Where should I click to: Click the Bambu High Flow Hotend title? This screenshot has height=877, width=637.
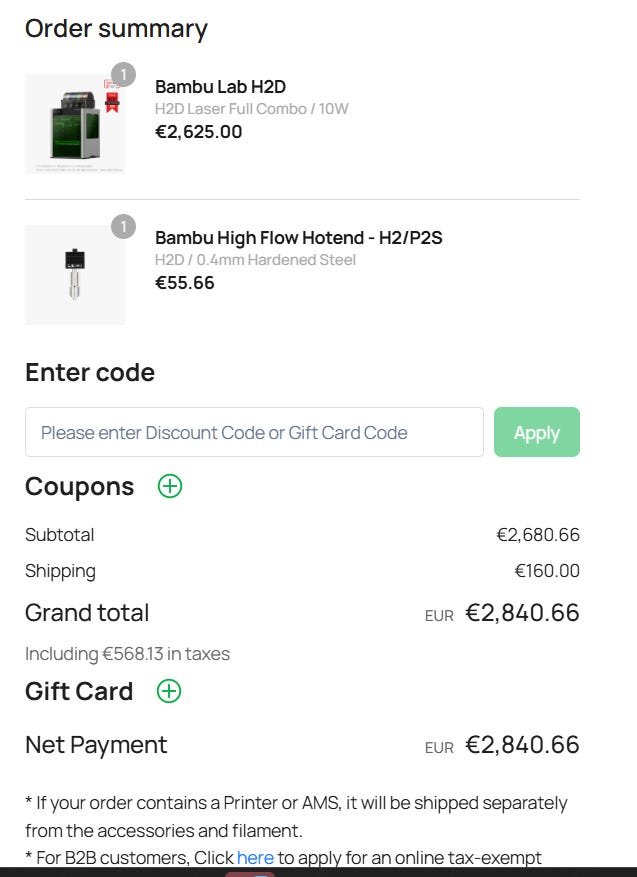298,238
